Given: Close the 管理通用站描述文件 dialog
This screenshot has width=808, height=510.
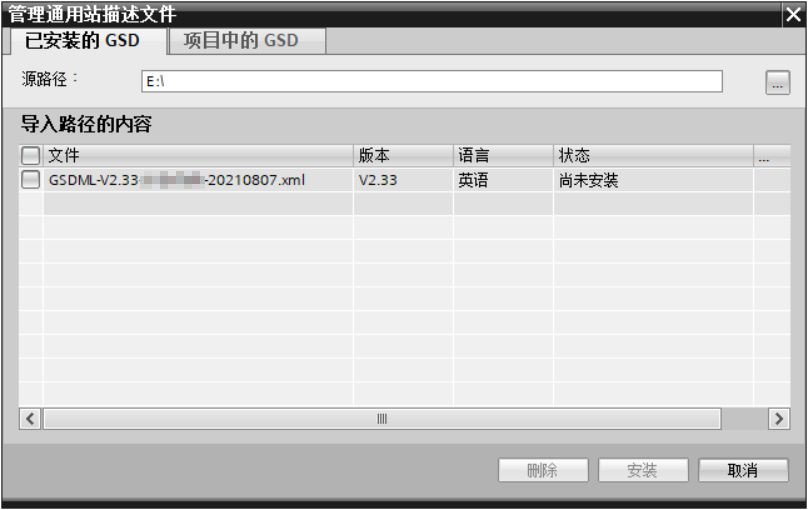Looking at the screenshot, I should pos(794,14).
